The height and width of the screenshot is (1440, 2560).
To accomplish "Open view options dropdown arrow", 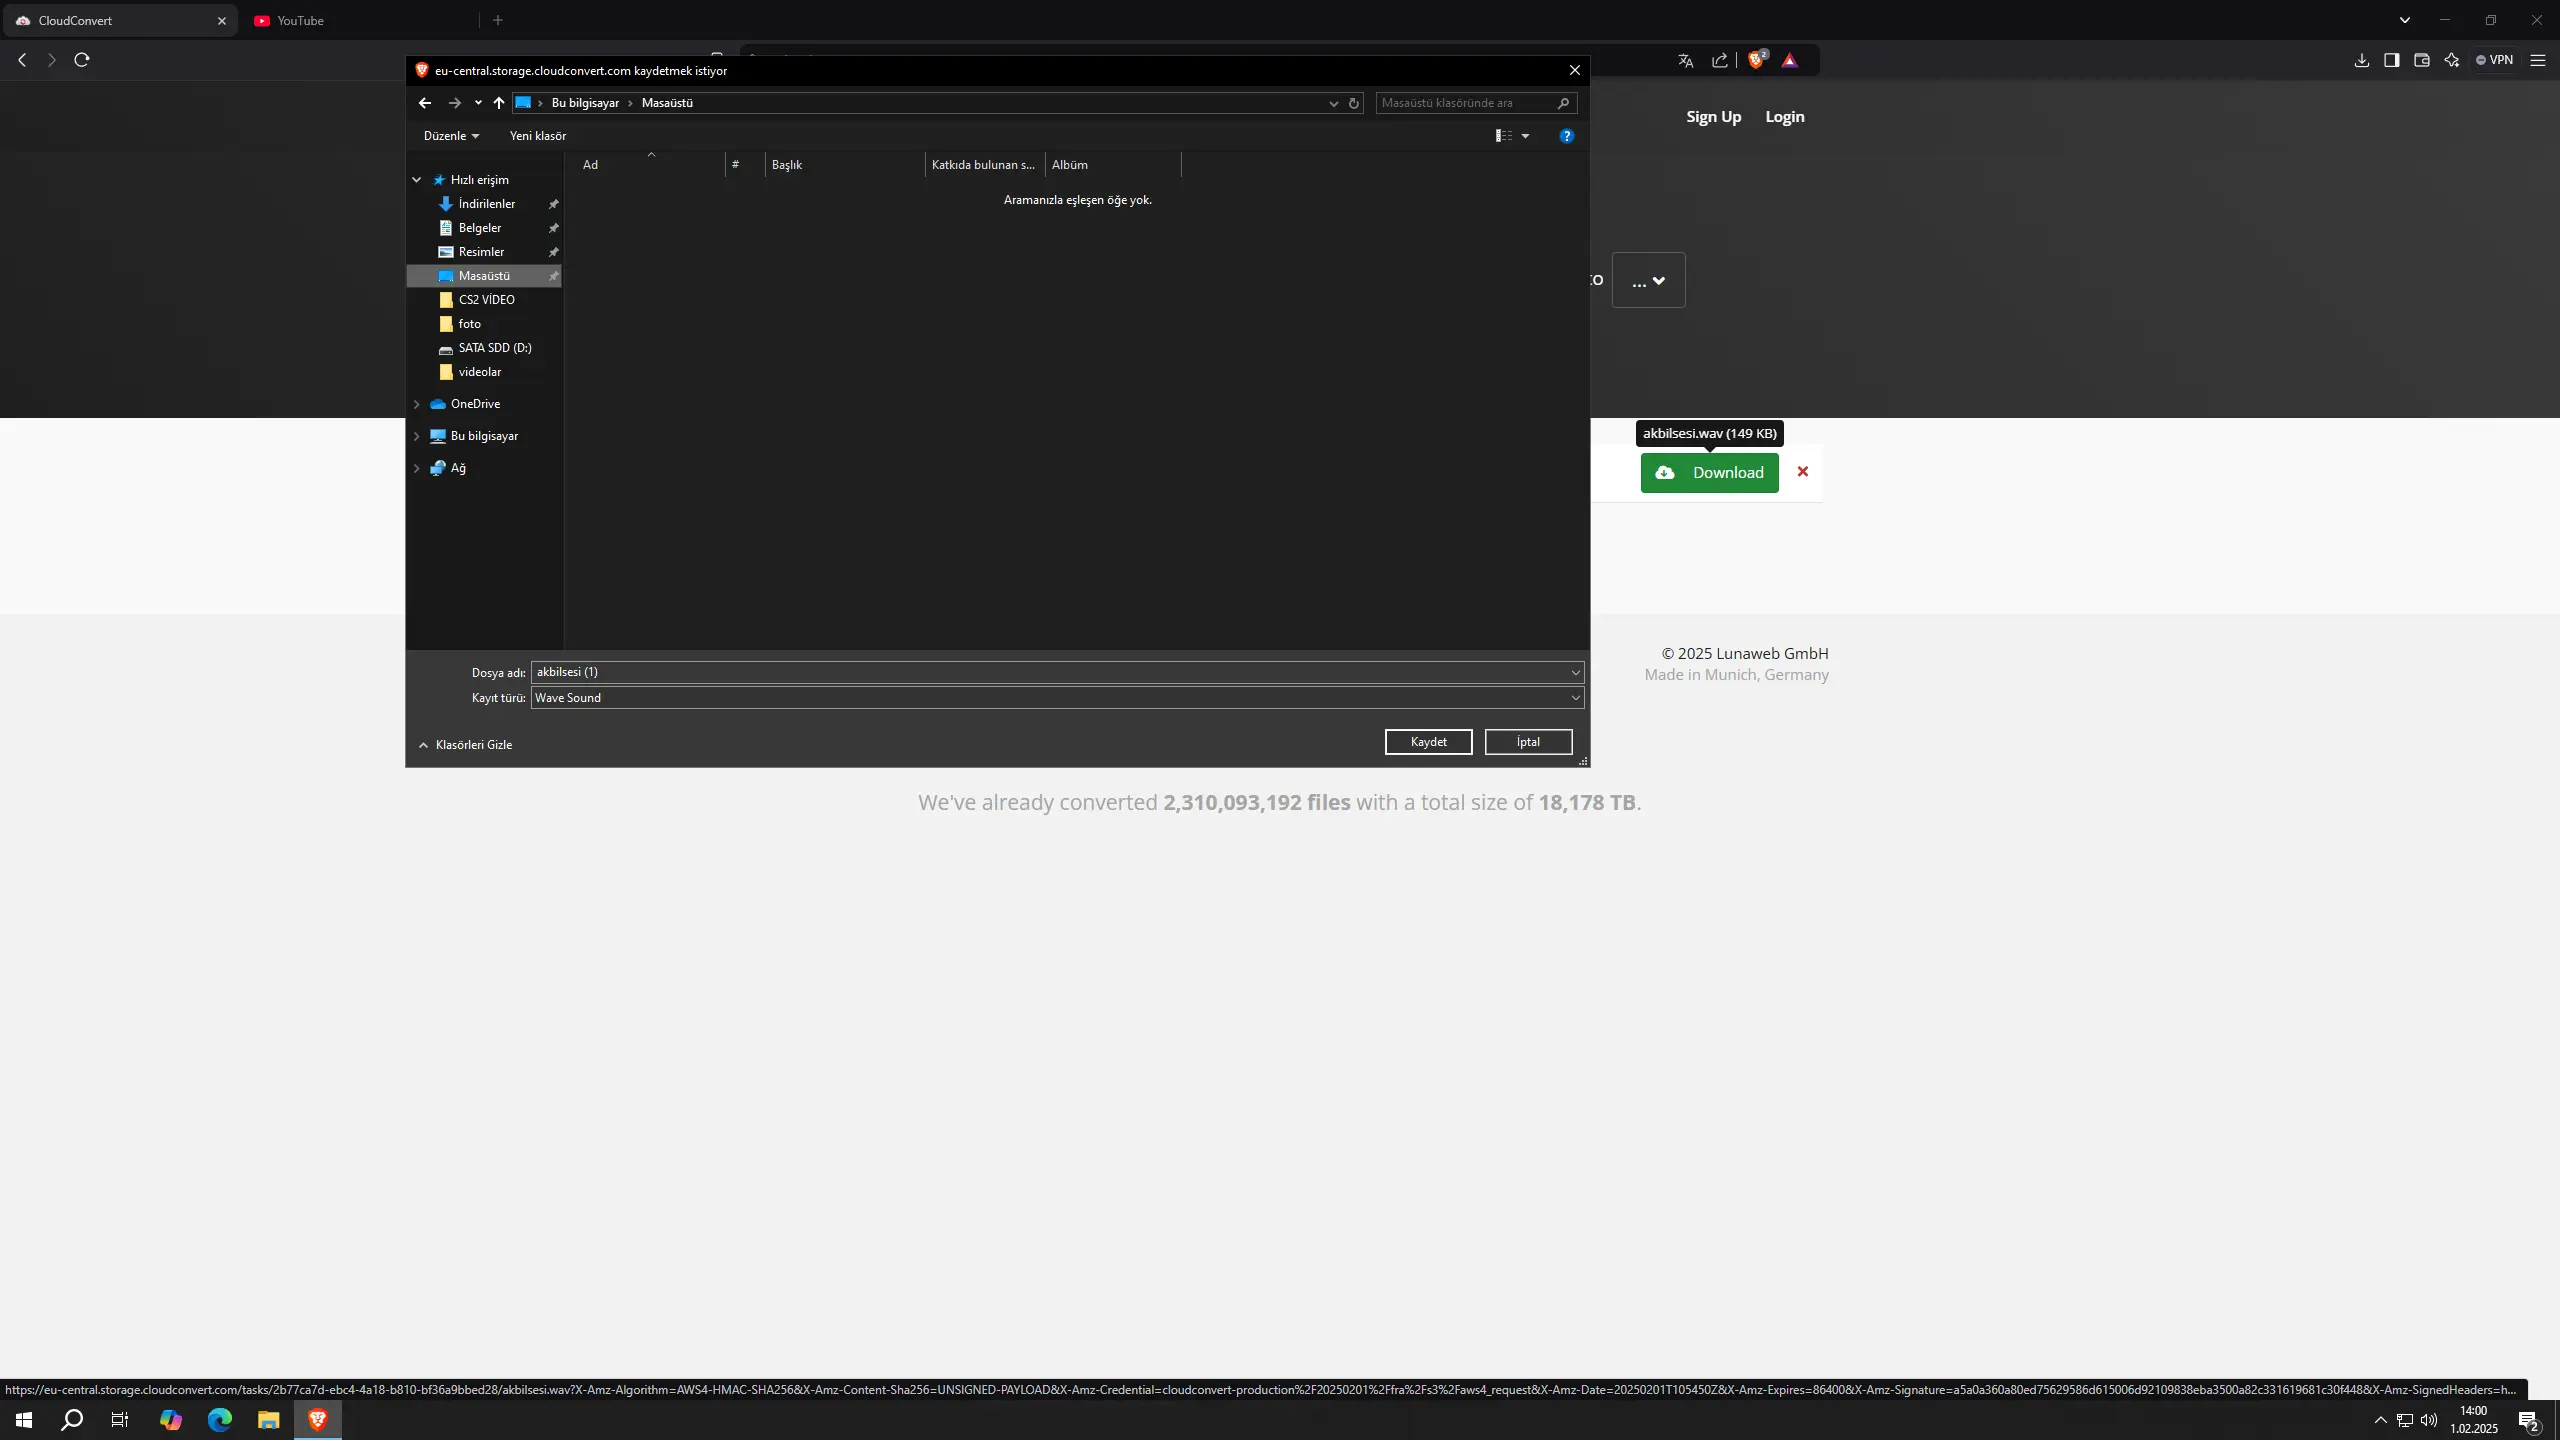I will point(1525,136).
